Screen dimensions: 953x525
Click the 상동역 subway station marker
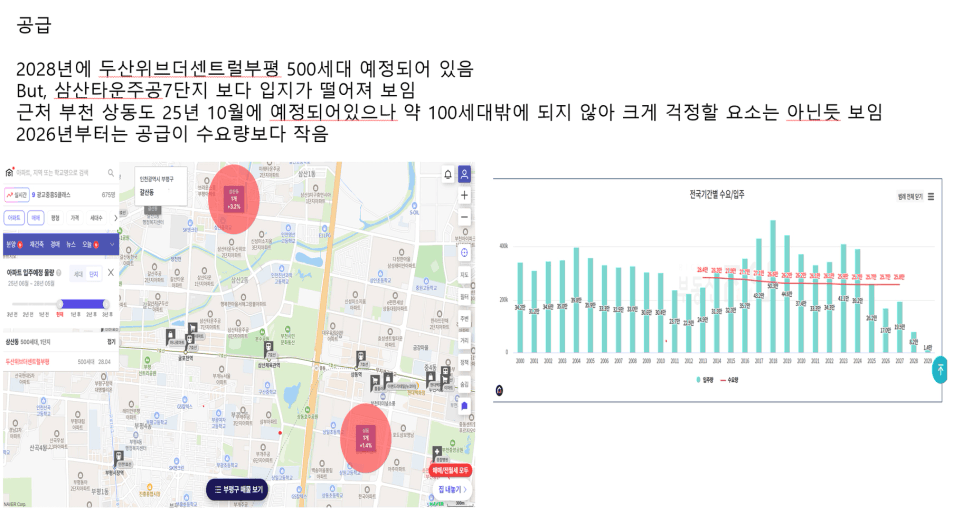361,357
